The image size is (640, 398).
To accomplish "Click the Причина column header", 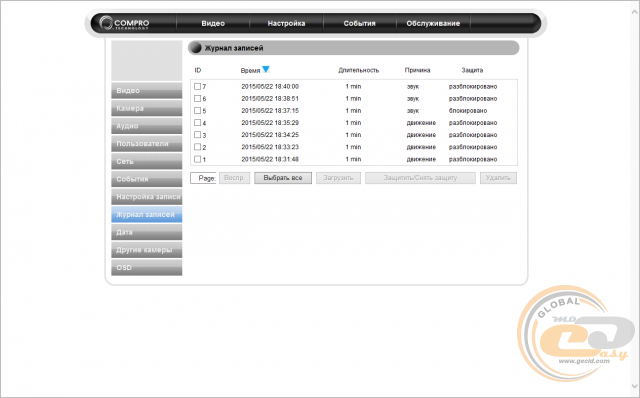I will tap(417, 70).
